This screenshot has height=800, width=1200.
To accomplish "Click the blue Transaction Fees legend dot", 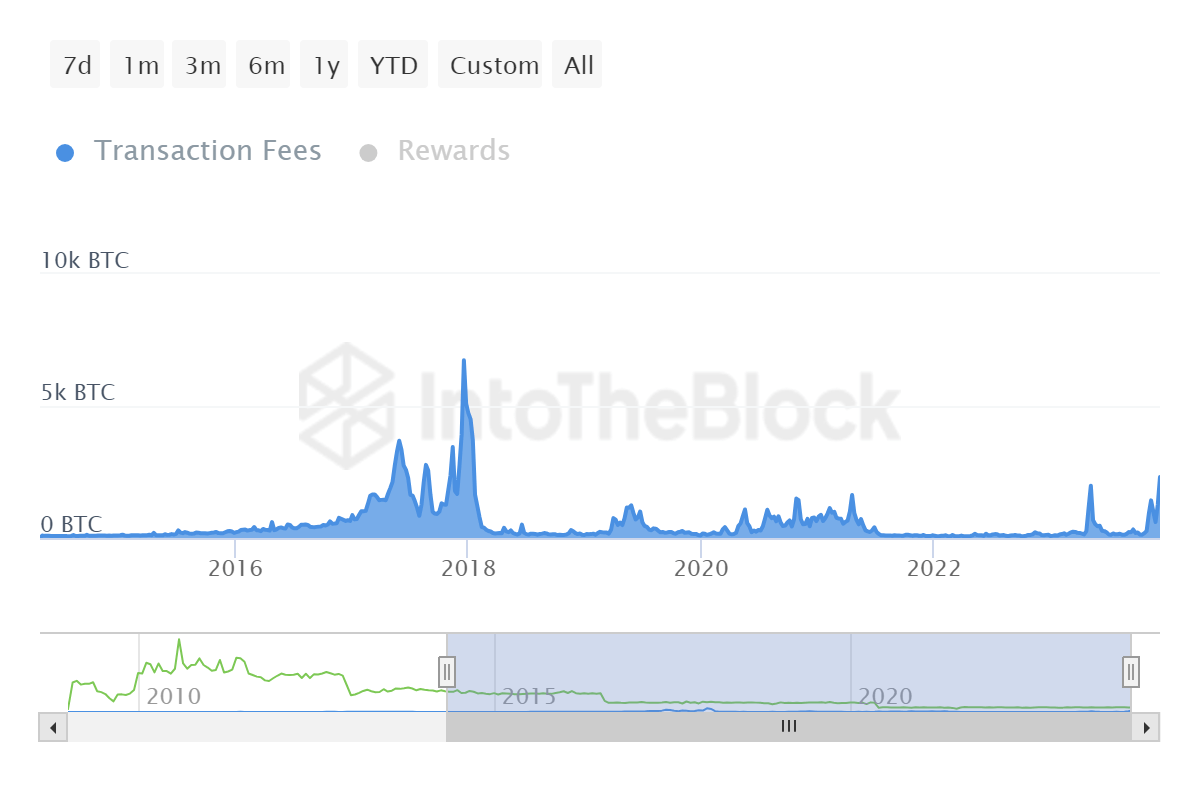I will [x=66, y=151].
